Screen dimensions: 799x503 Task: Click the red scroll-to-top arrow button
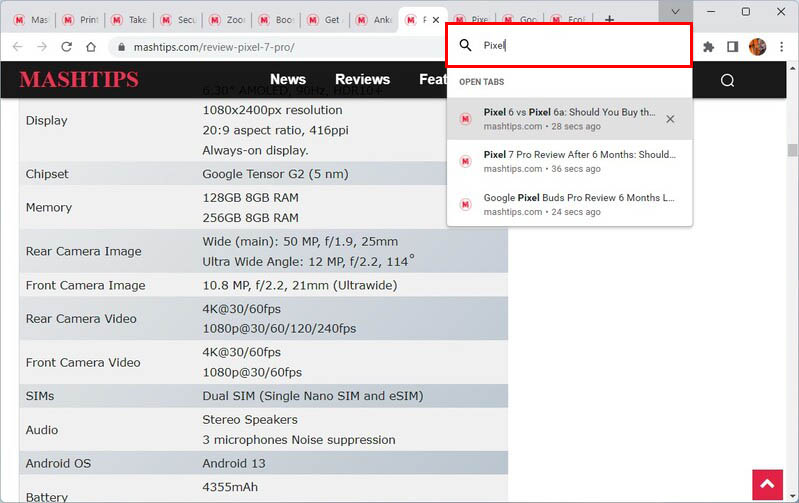pyautogui.click(x=767, y=484)
